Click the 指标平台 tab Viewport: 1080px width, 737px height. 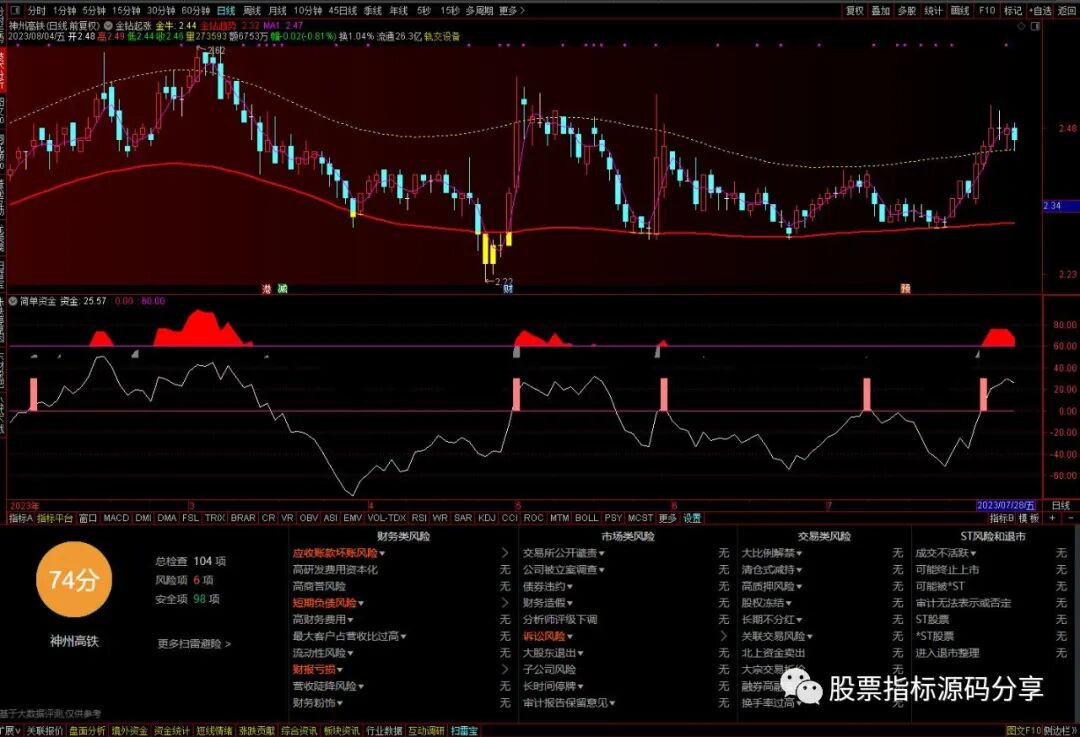(x=55, y=518)
